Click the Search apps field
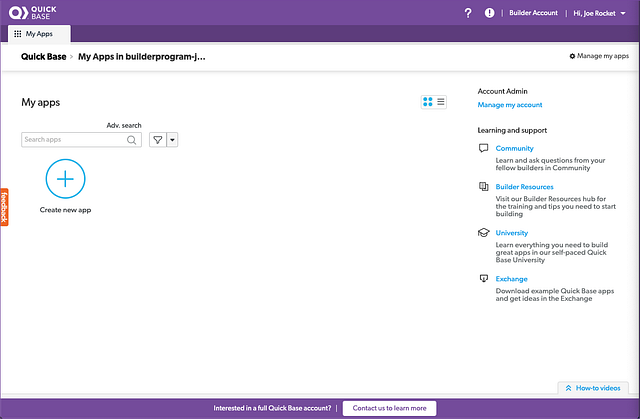 pos(81,140)
